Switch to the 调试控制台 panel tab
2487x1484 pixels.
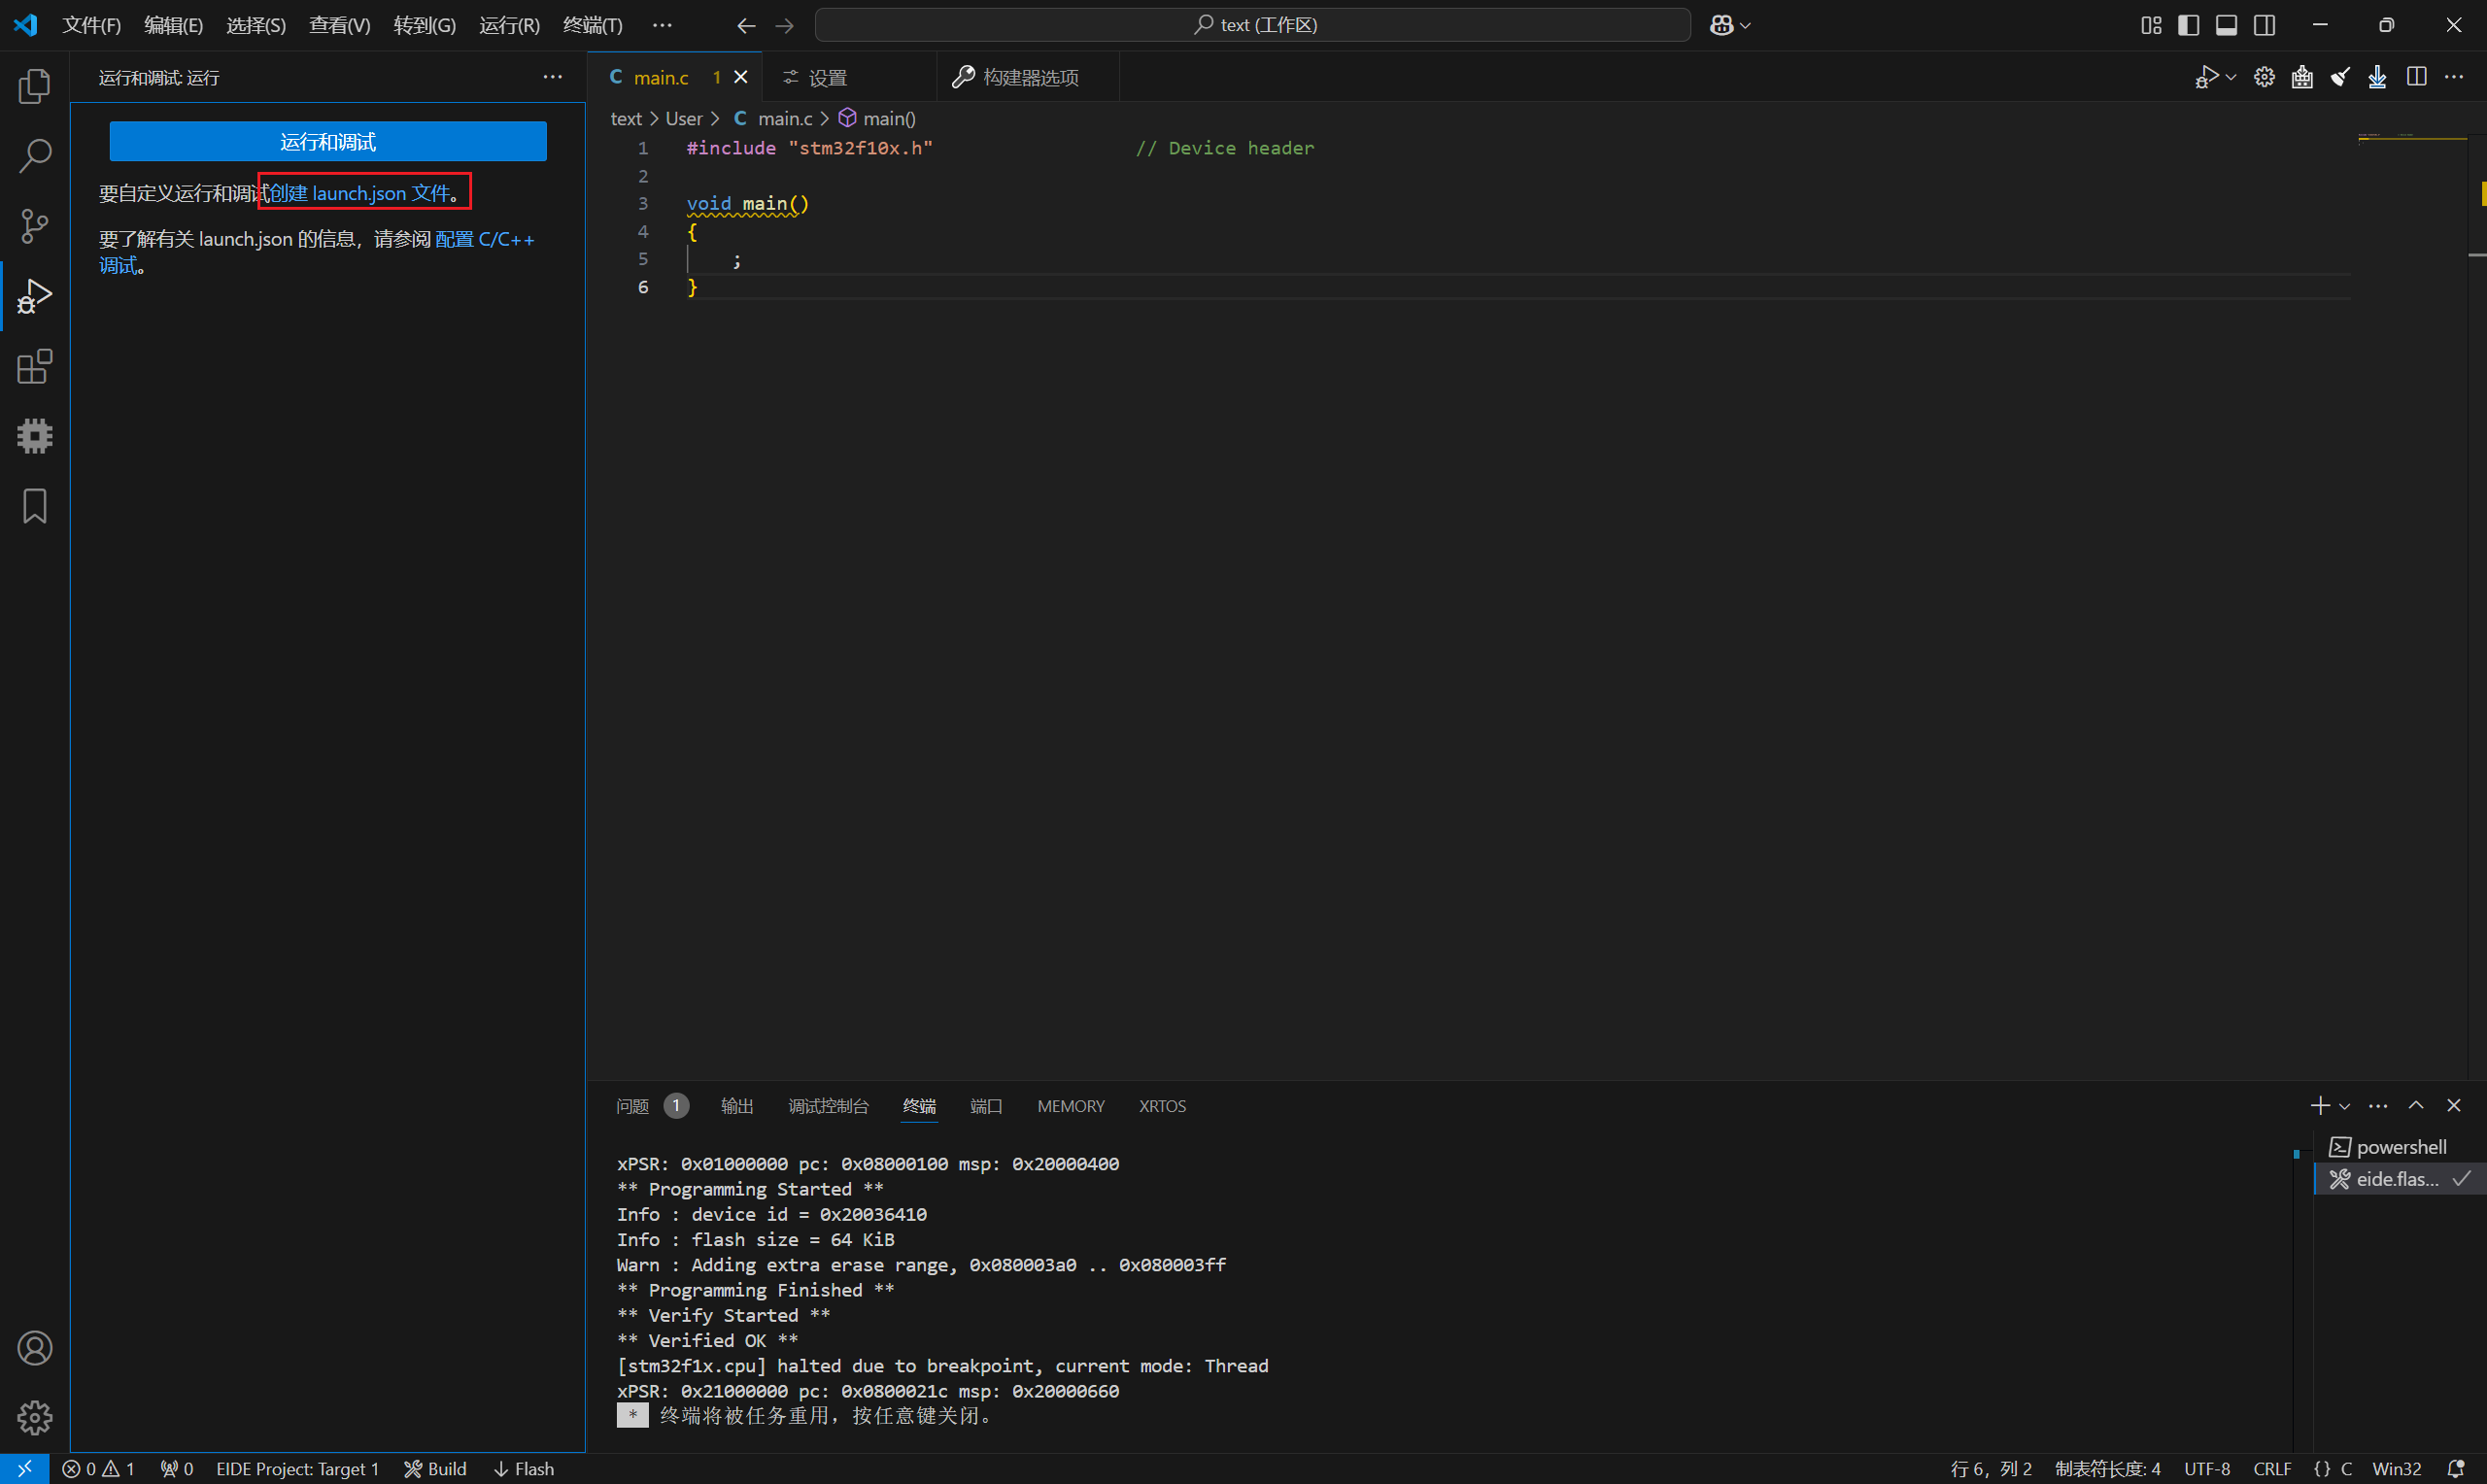pyautogui.click(x=828, y=1106)
